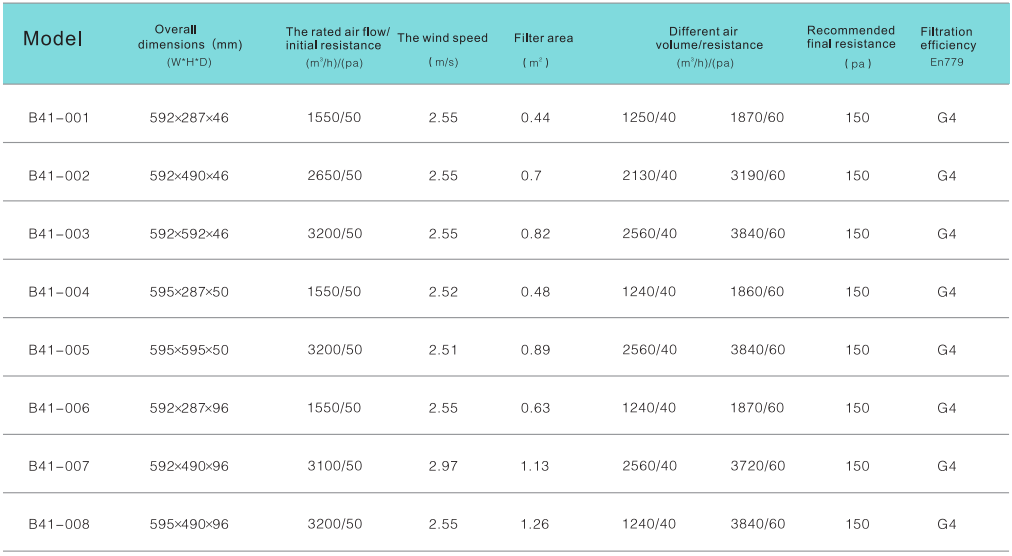Click "The wind speed" column header
The height and width of the screenshot is (556, 1012).
pos(442,38)
